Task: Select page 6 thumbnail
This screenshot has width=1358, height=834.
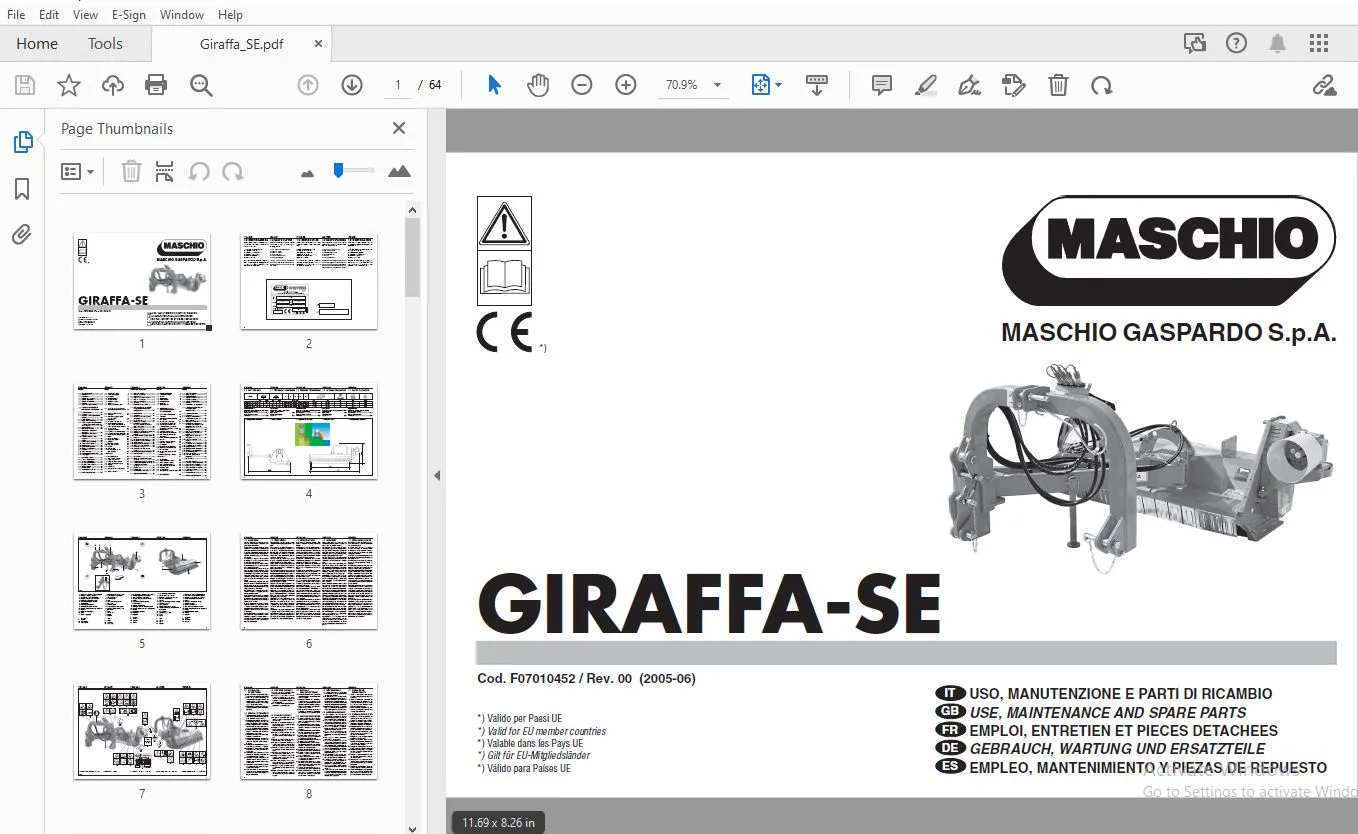Action: [309, 581]
